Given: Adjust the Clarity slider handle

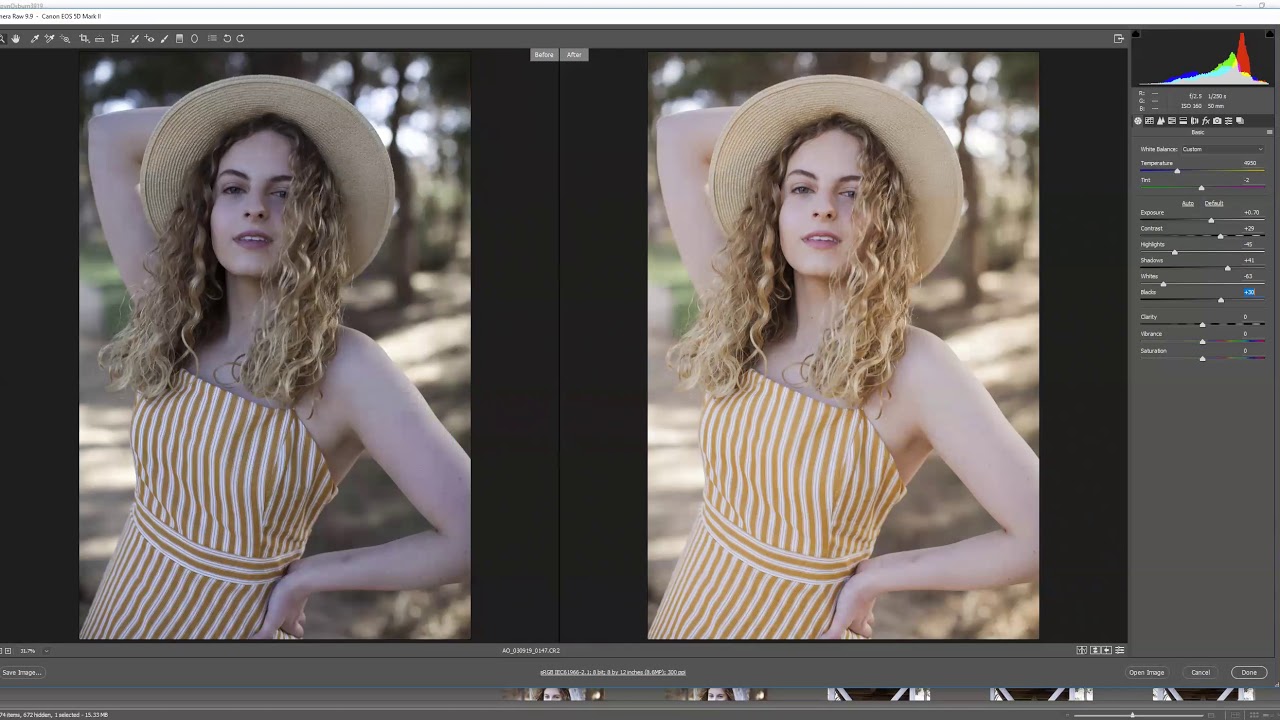Looking at the screenshot, I should click(x=1202, y=324).
